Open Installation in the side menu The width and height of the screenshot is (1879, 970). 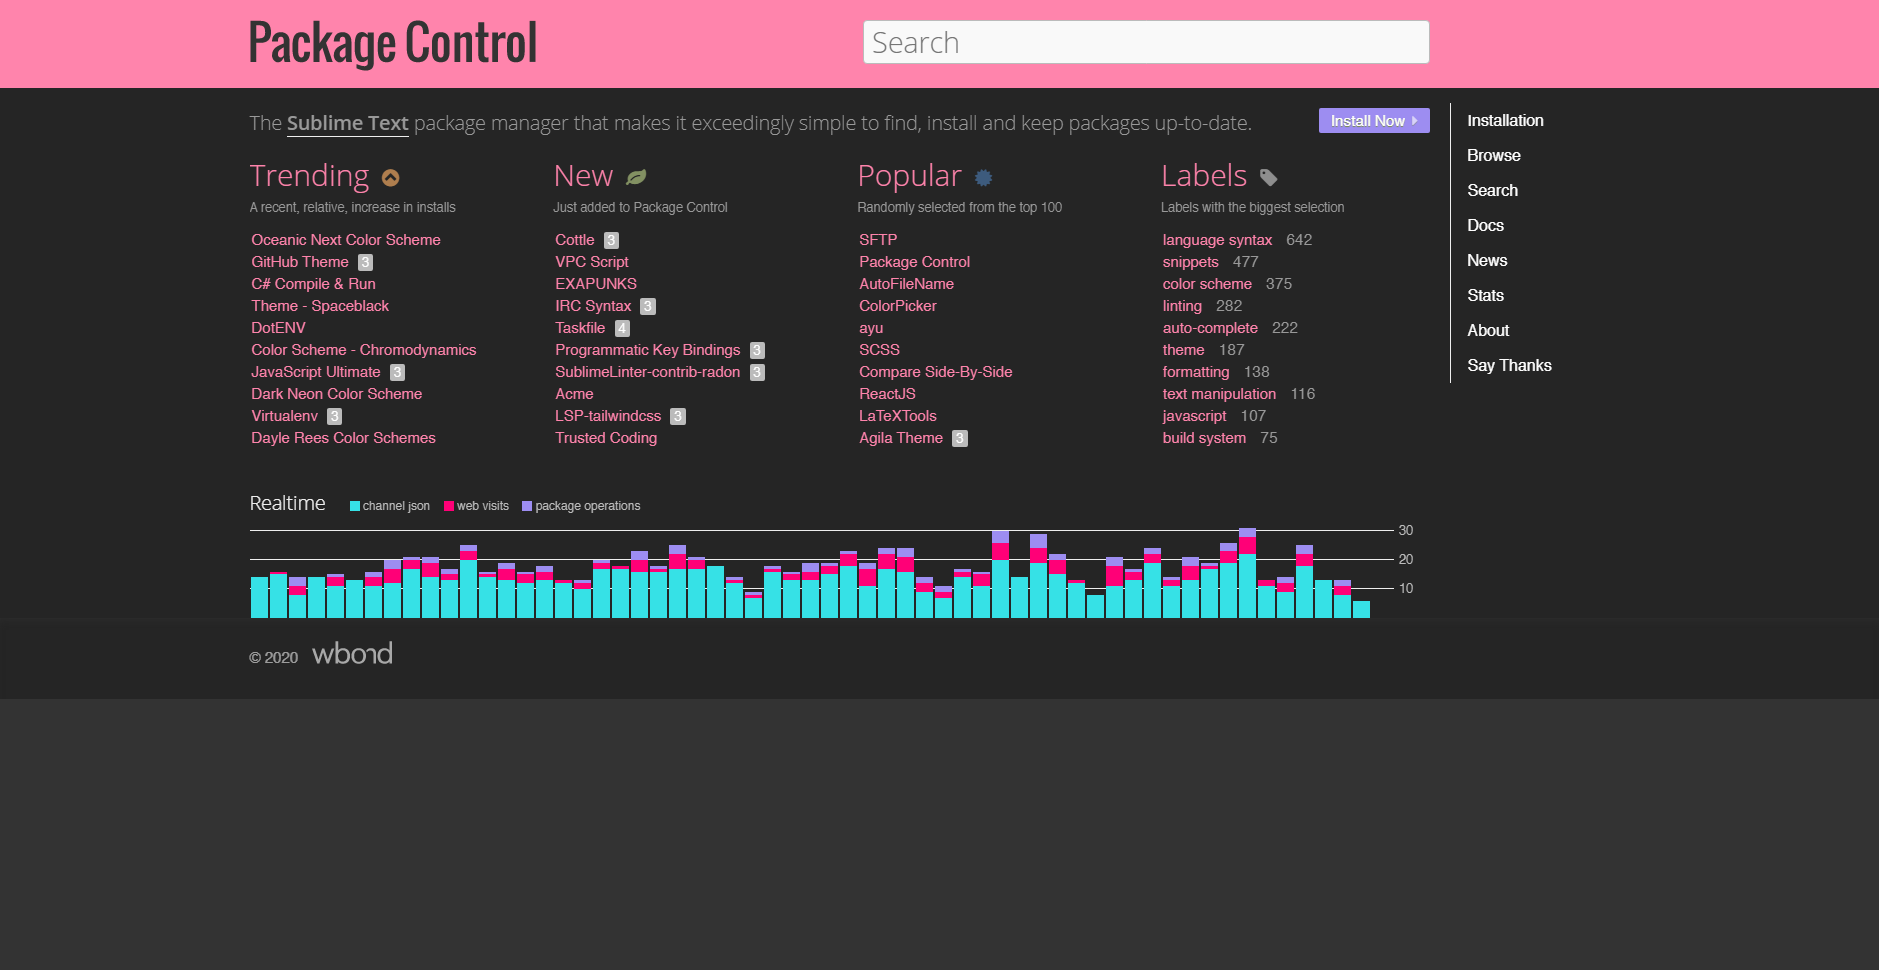point(1505,120)
